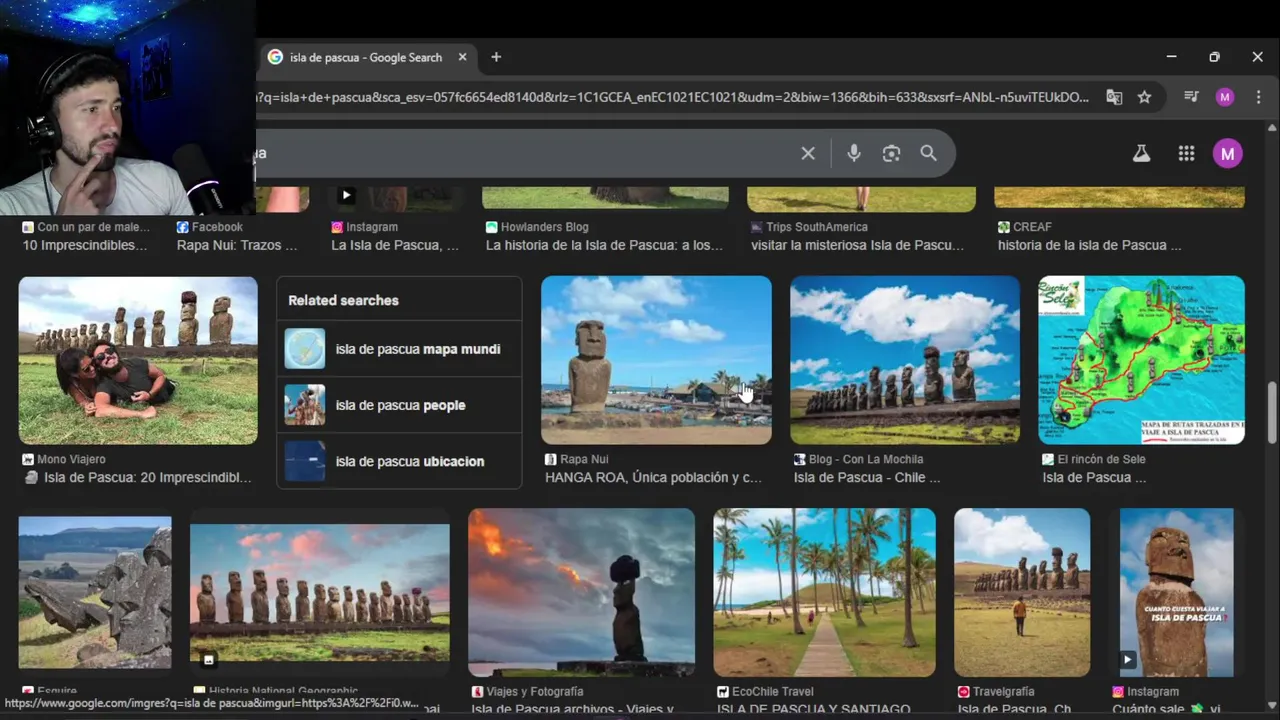Open Search Labs flask icon
The width and height of the screenshot is (1280, 720).
pyautogui.click(x=1141, y=153)
